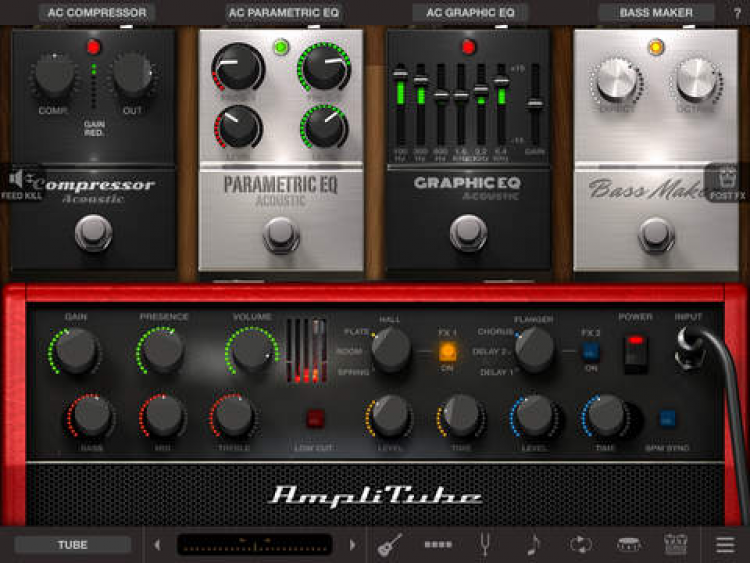The width and height of the screenshot is (750, 563).
Task: Click the orange FX 1 TIME knob
Action: click(461, 417)
